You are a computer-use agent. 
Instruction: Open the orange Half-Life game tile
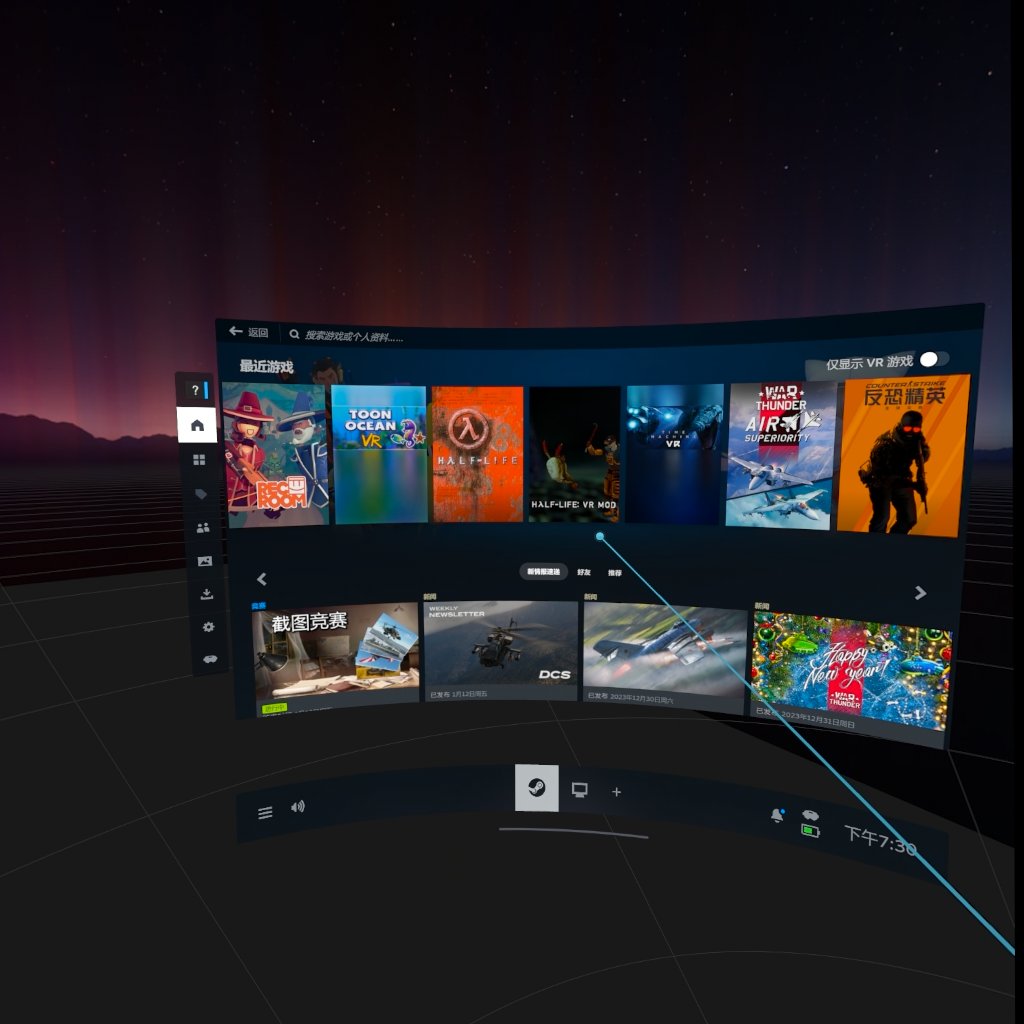click(477, 455)
